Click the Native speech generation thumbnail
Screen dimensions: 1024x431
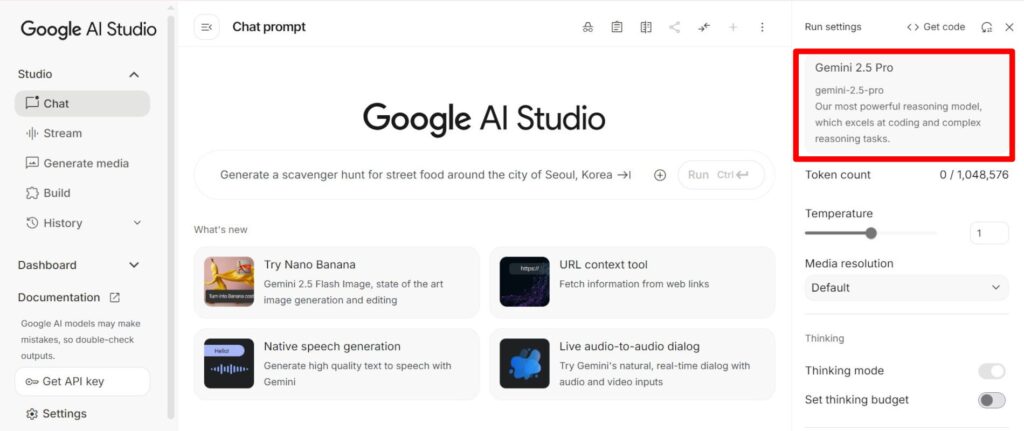pos(229,364)
